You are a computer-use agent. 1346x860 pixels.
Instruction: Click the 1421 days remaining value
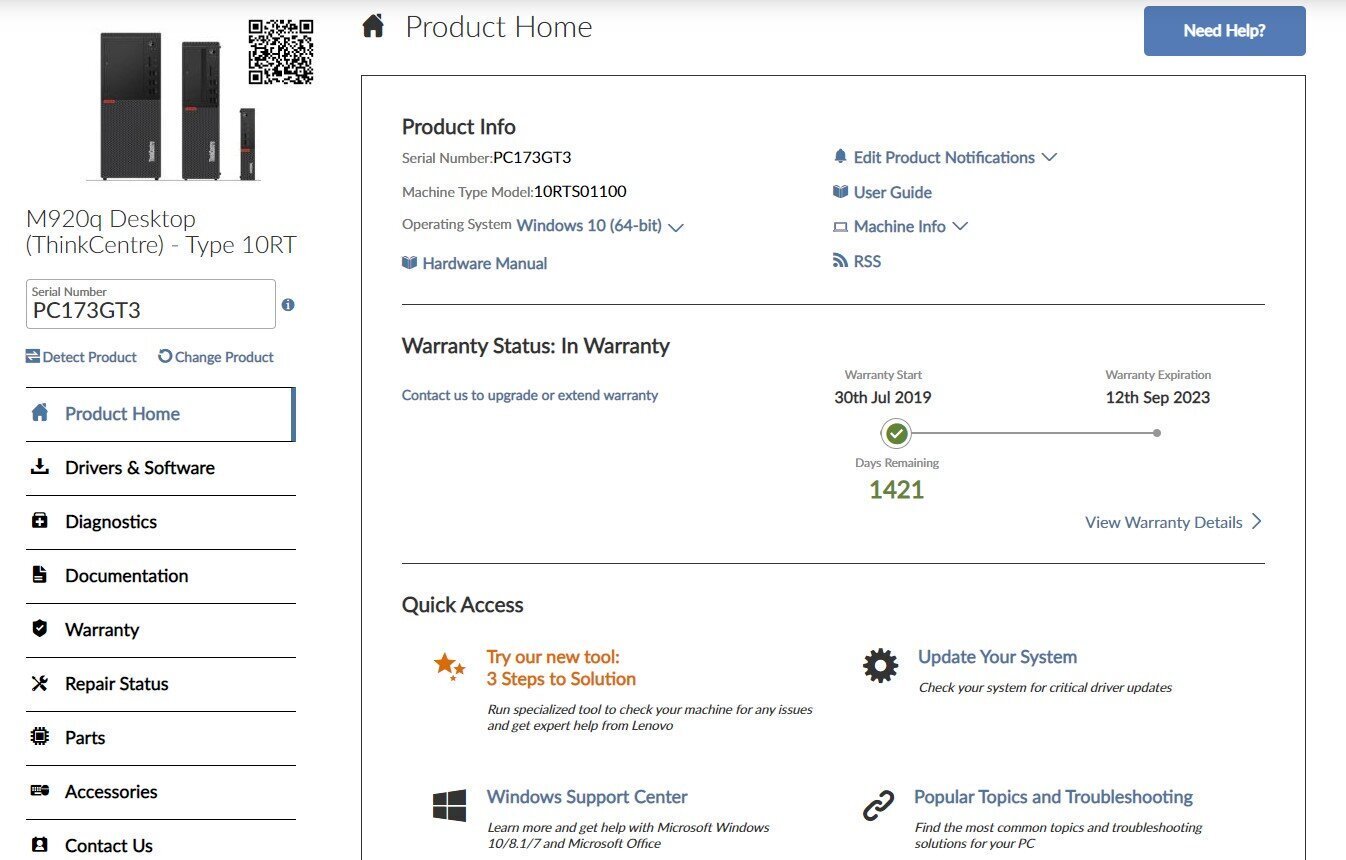pyautogui.click(x=896, y=490)
